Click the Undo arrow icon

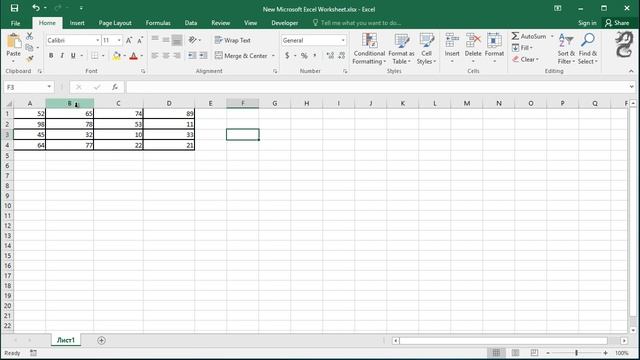[36, 8]
